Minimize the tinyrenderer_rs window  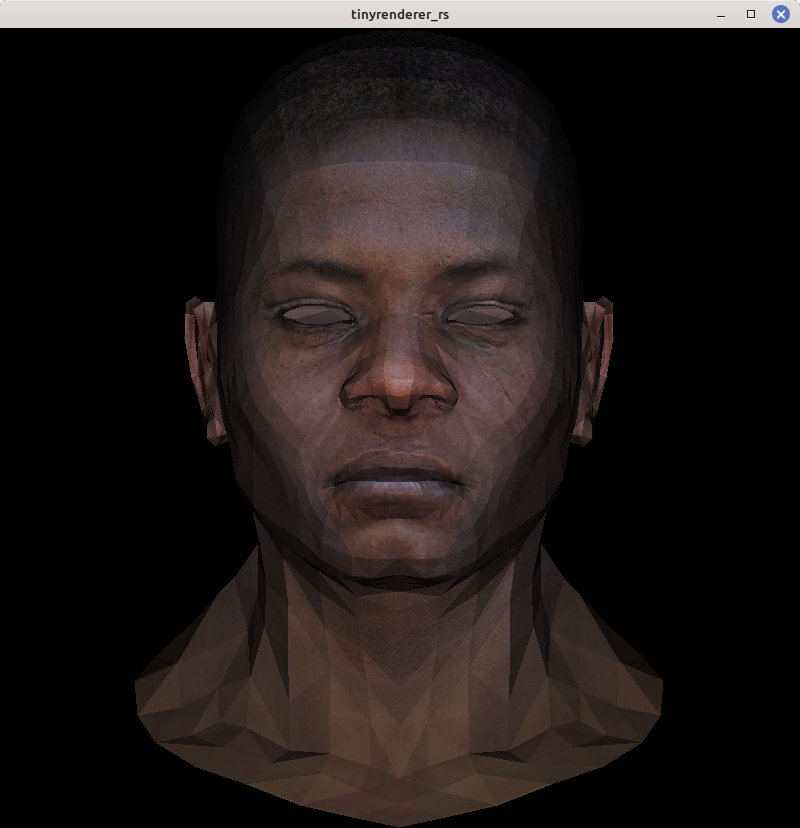click(x=721, y=14)
